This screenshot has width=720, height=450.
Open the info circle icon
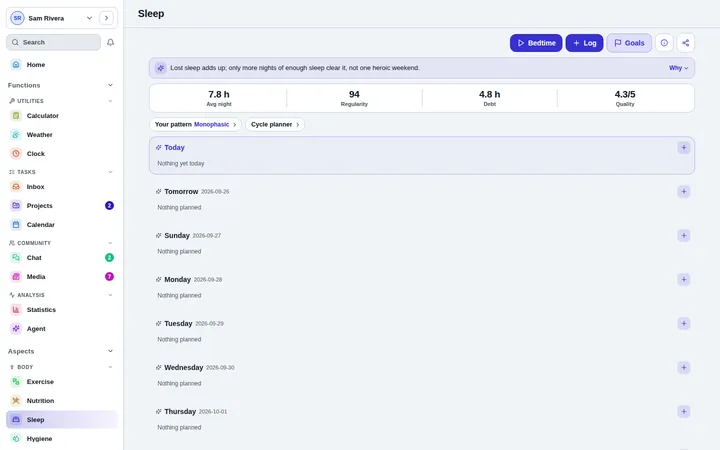coord(664,43)
